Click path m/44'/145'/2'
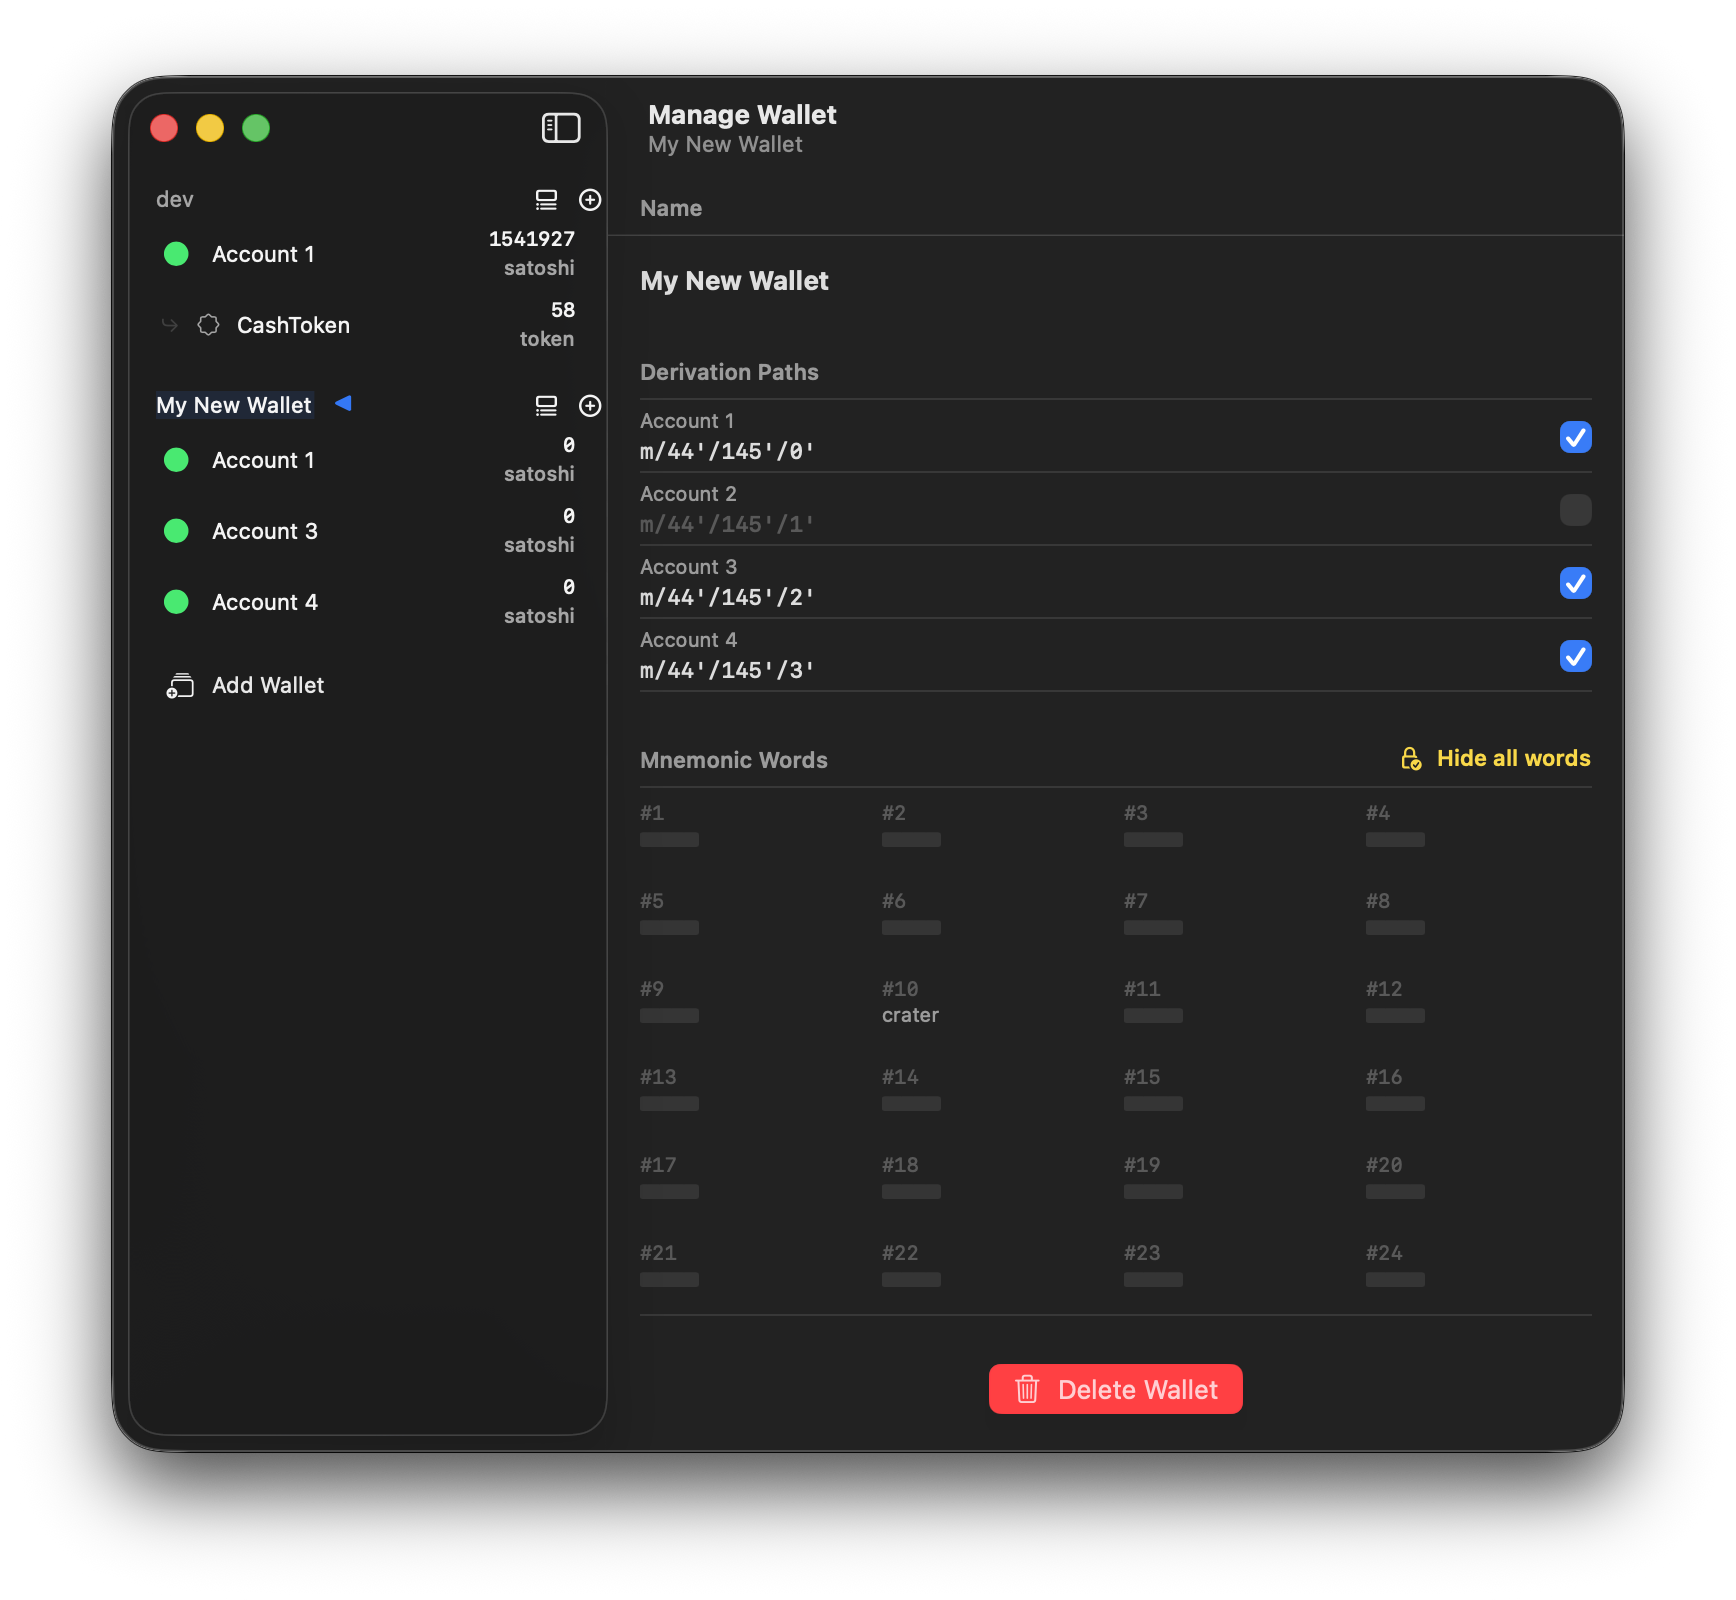 (x=727, y=598)
